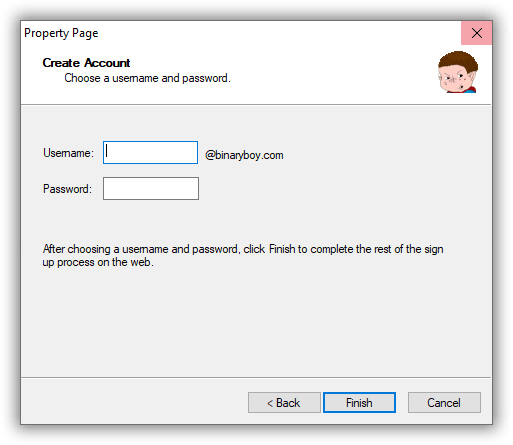
Task: Click the cartoon boy avatar image
Action: [458, 72]
